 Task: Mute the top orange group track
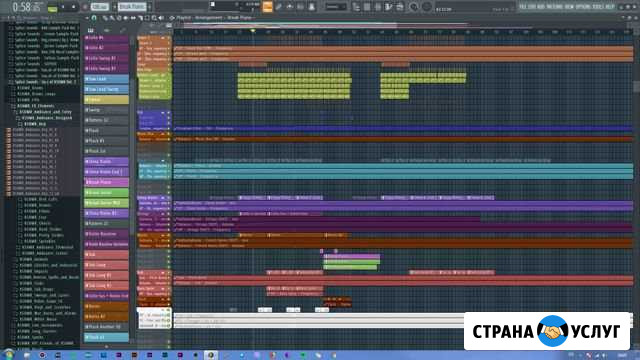pos(169,38)
